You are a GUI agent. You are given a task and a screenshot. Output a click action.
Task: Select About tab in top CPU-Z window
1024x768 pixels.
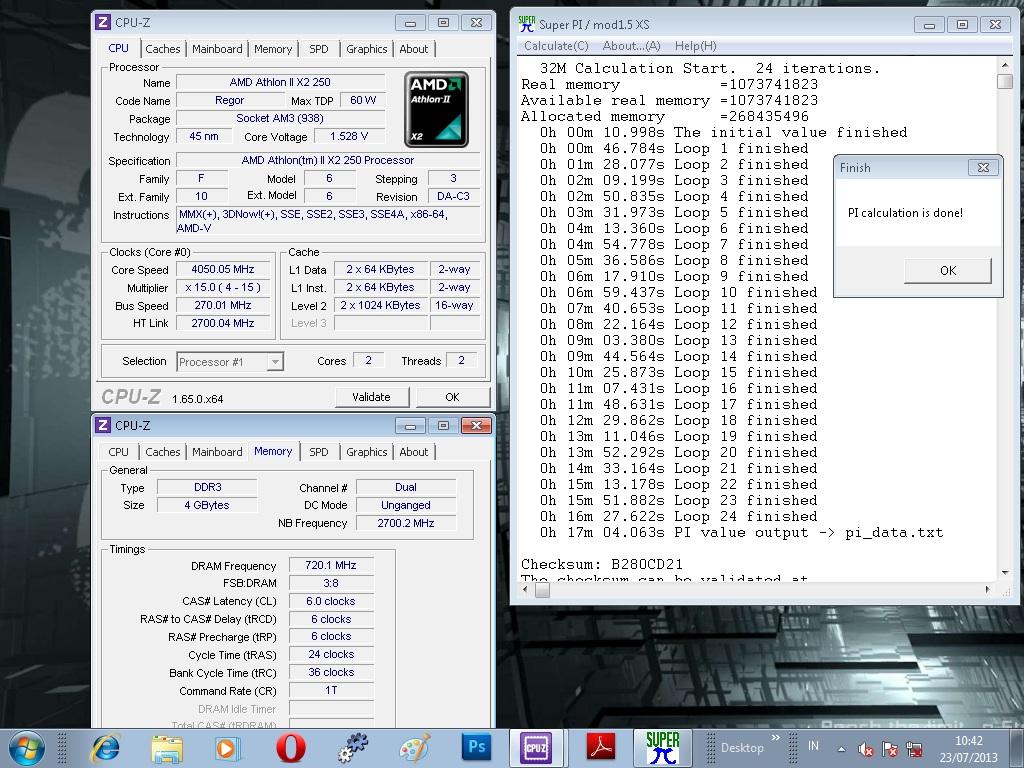point(413,49)
